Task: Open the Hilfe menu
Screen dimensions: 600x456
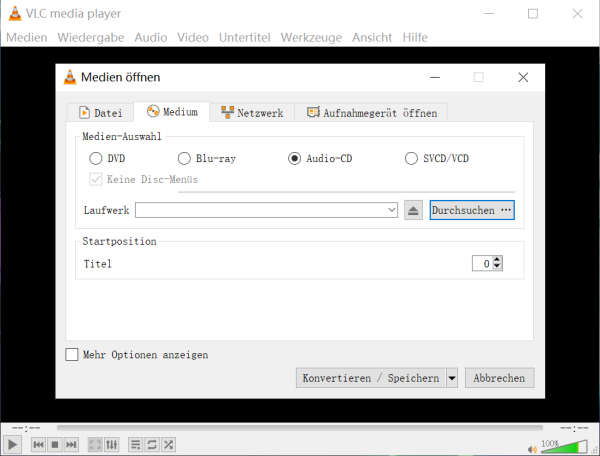Action: (x=415, y=37)
